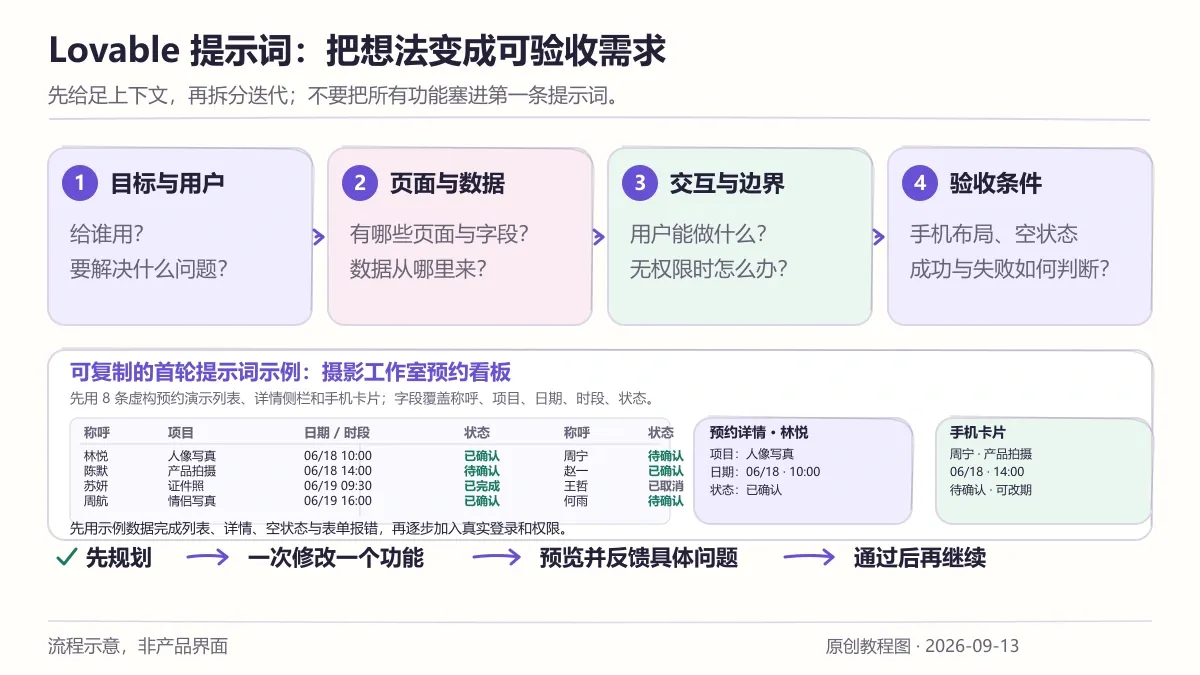Click the 已取消 status next to 王哲
Viewport: 1200px width, 675px height.
click(666, 486)
